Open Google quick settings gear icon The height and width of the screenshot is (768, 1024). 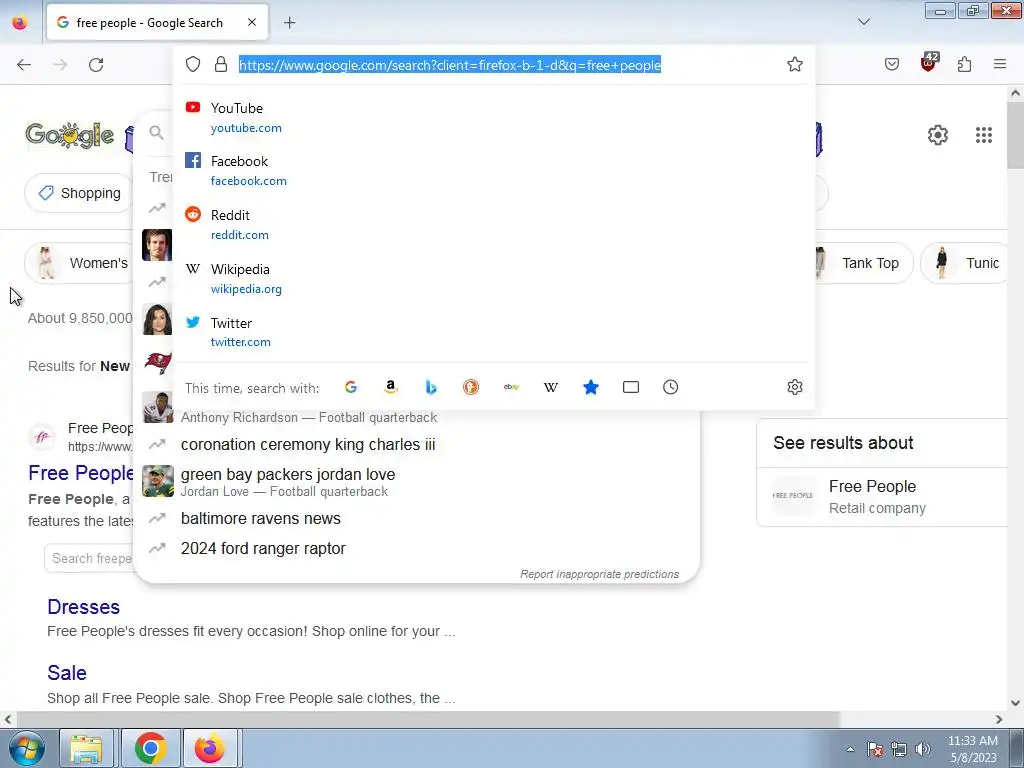pyautogui.click(x=938, y=135)
